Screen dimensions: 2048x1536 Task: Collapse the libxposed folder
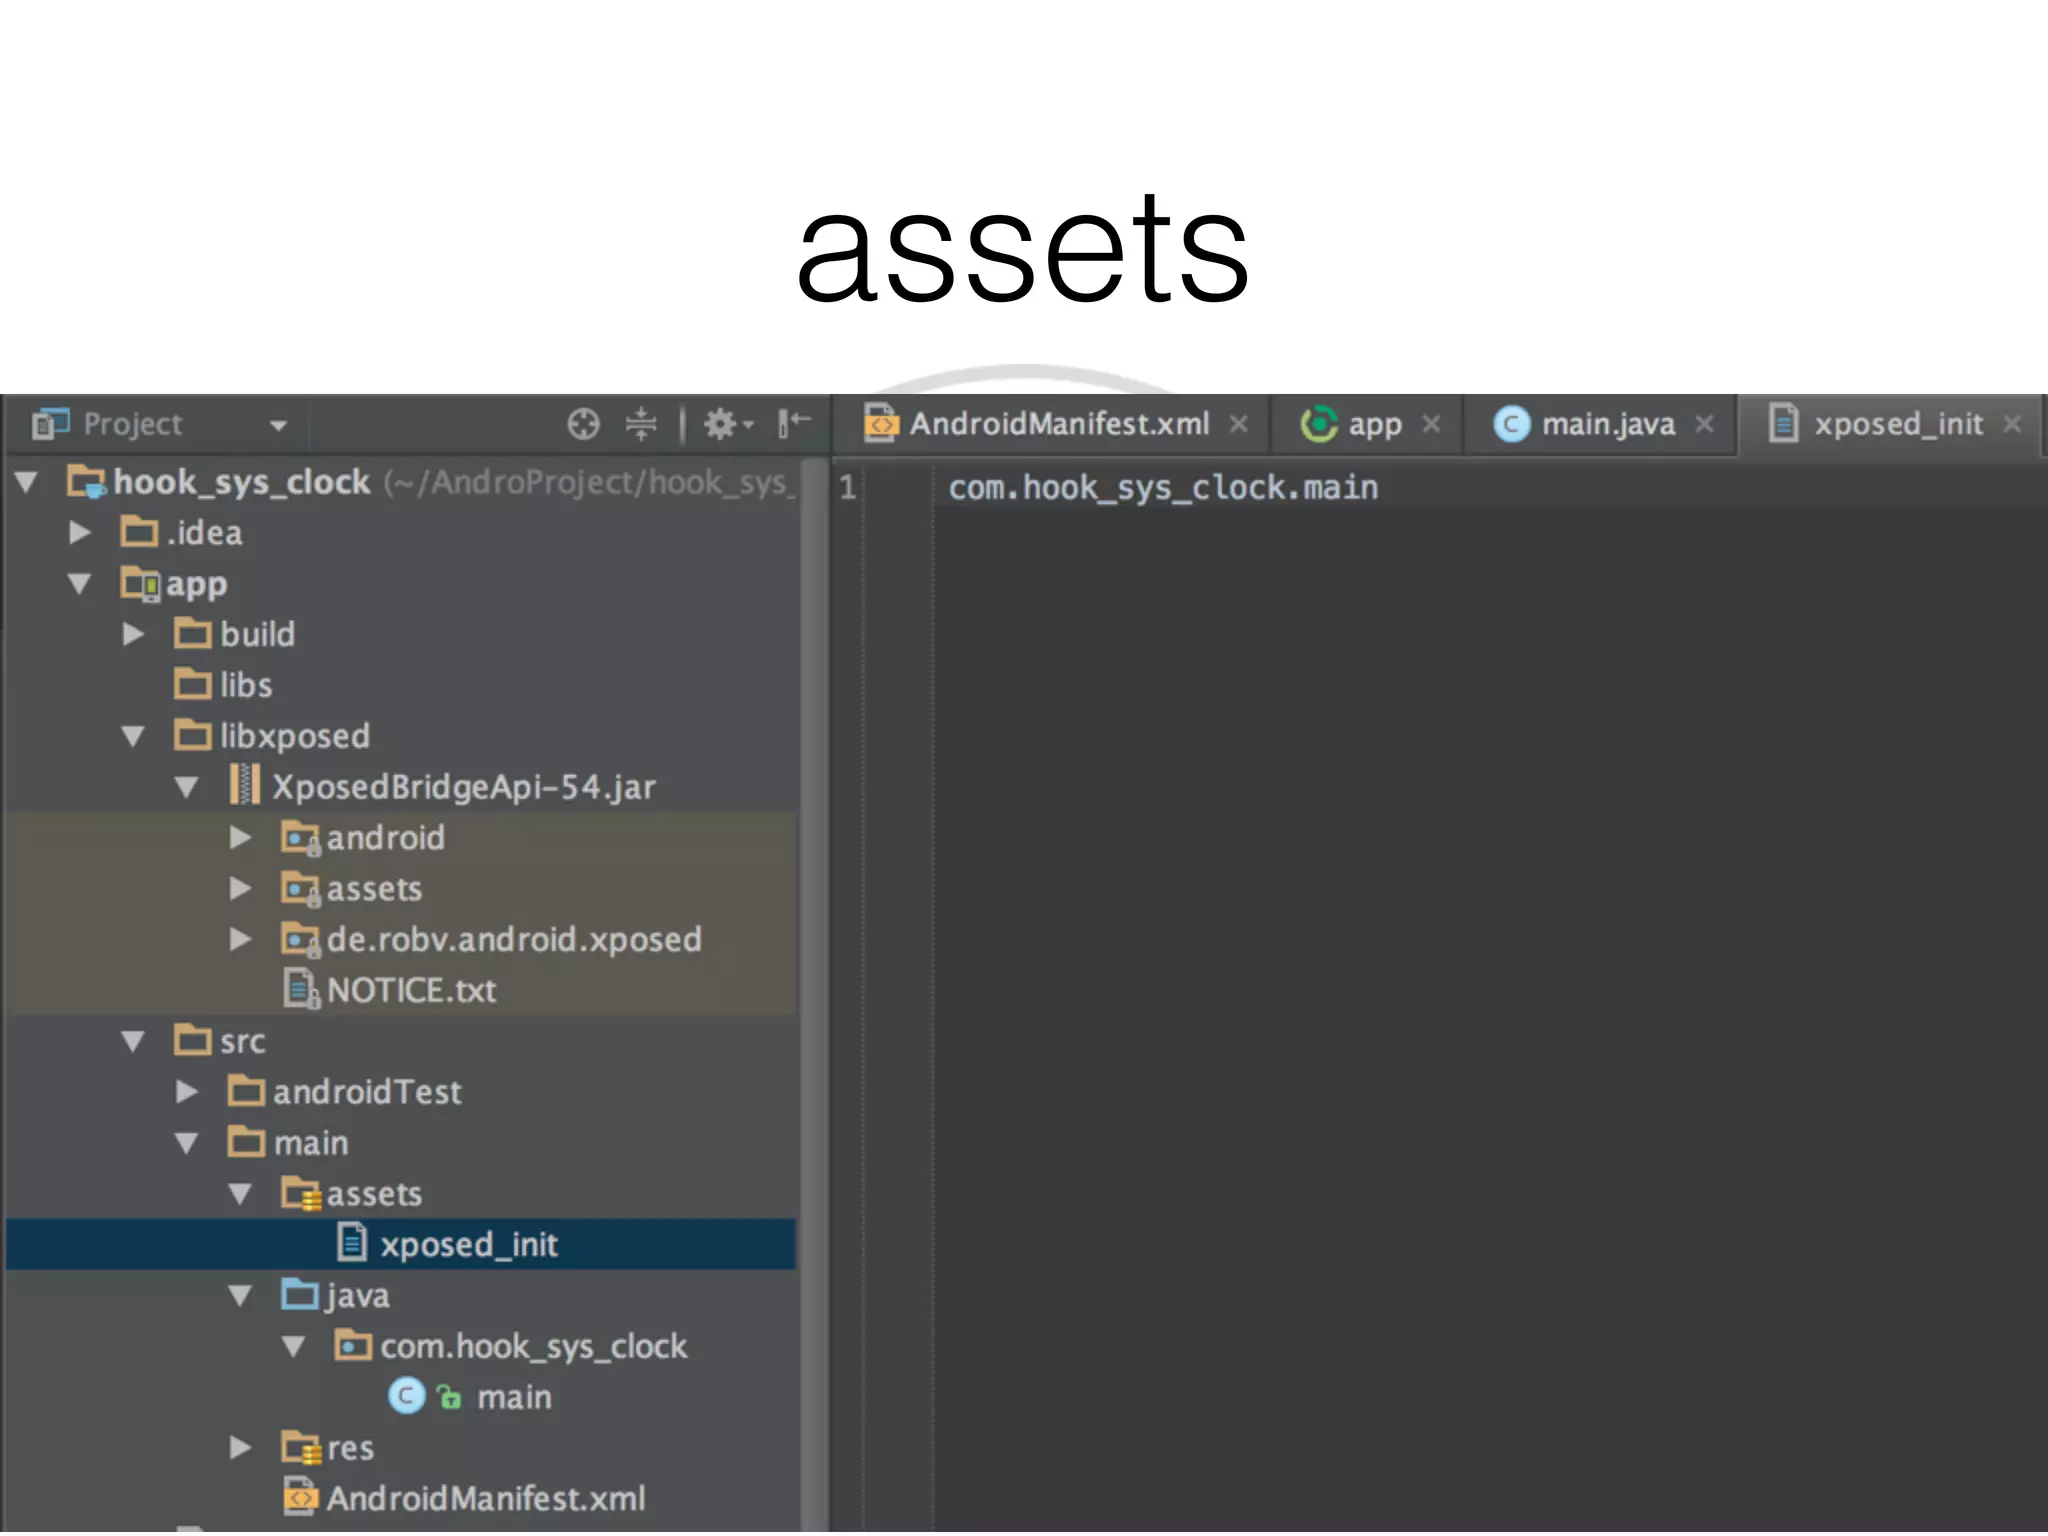(x=133, y=737)
